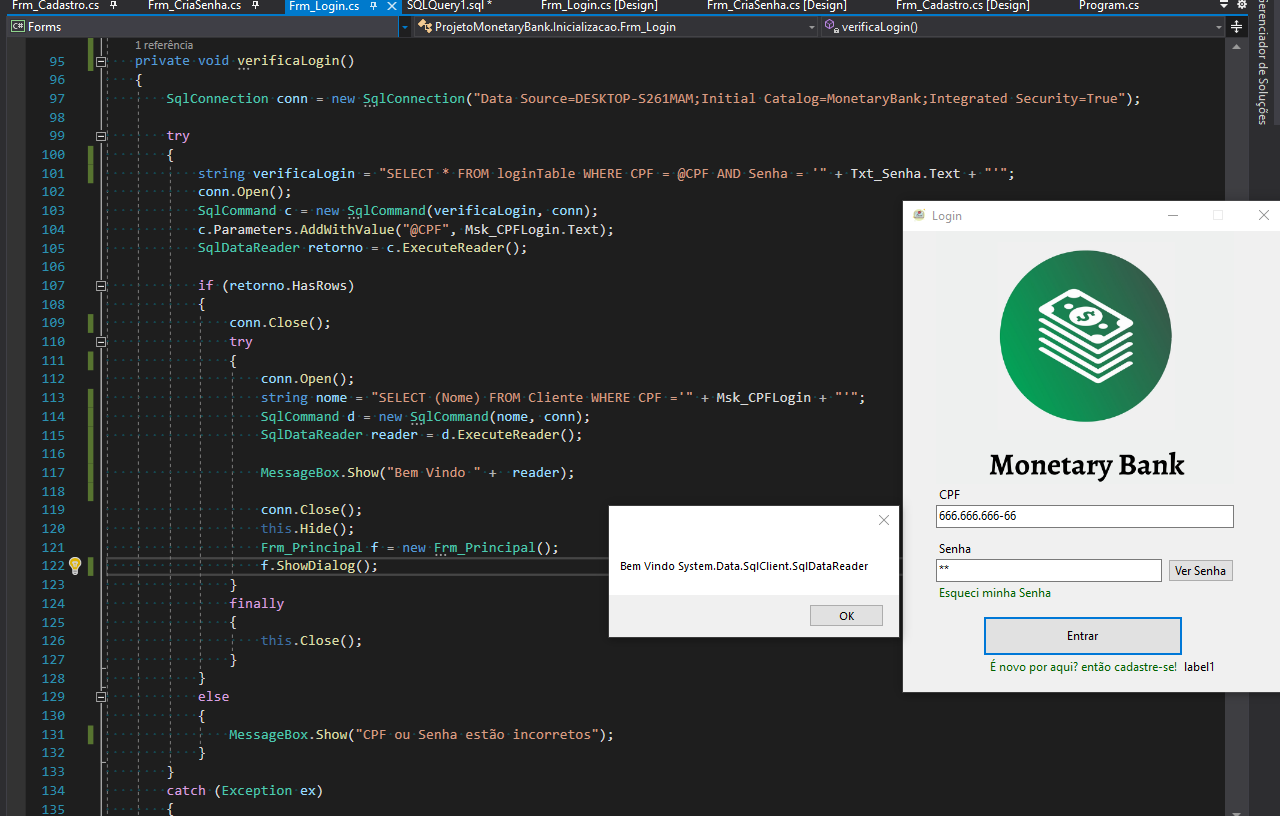1280x816 pixels.
Task: Click the lightbulb quick actions icon
Action: (74, 566)
